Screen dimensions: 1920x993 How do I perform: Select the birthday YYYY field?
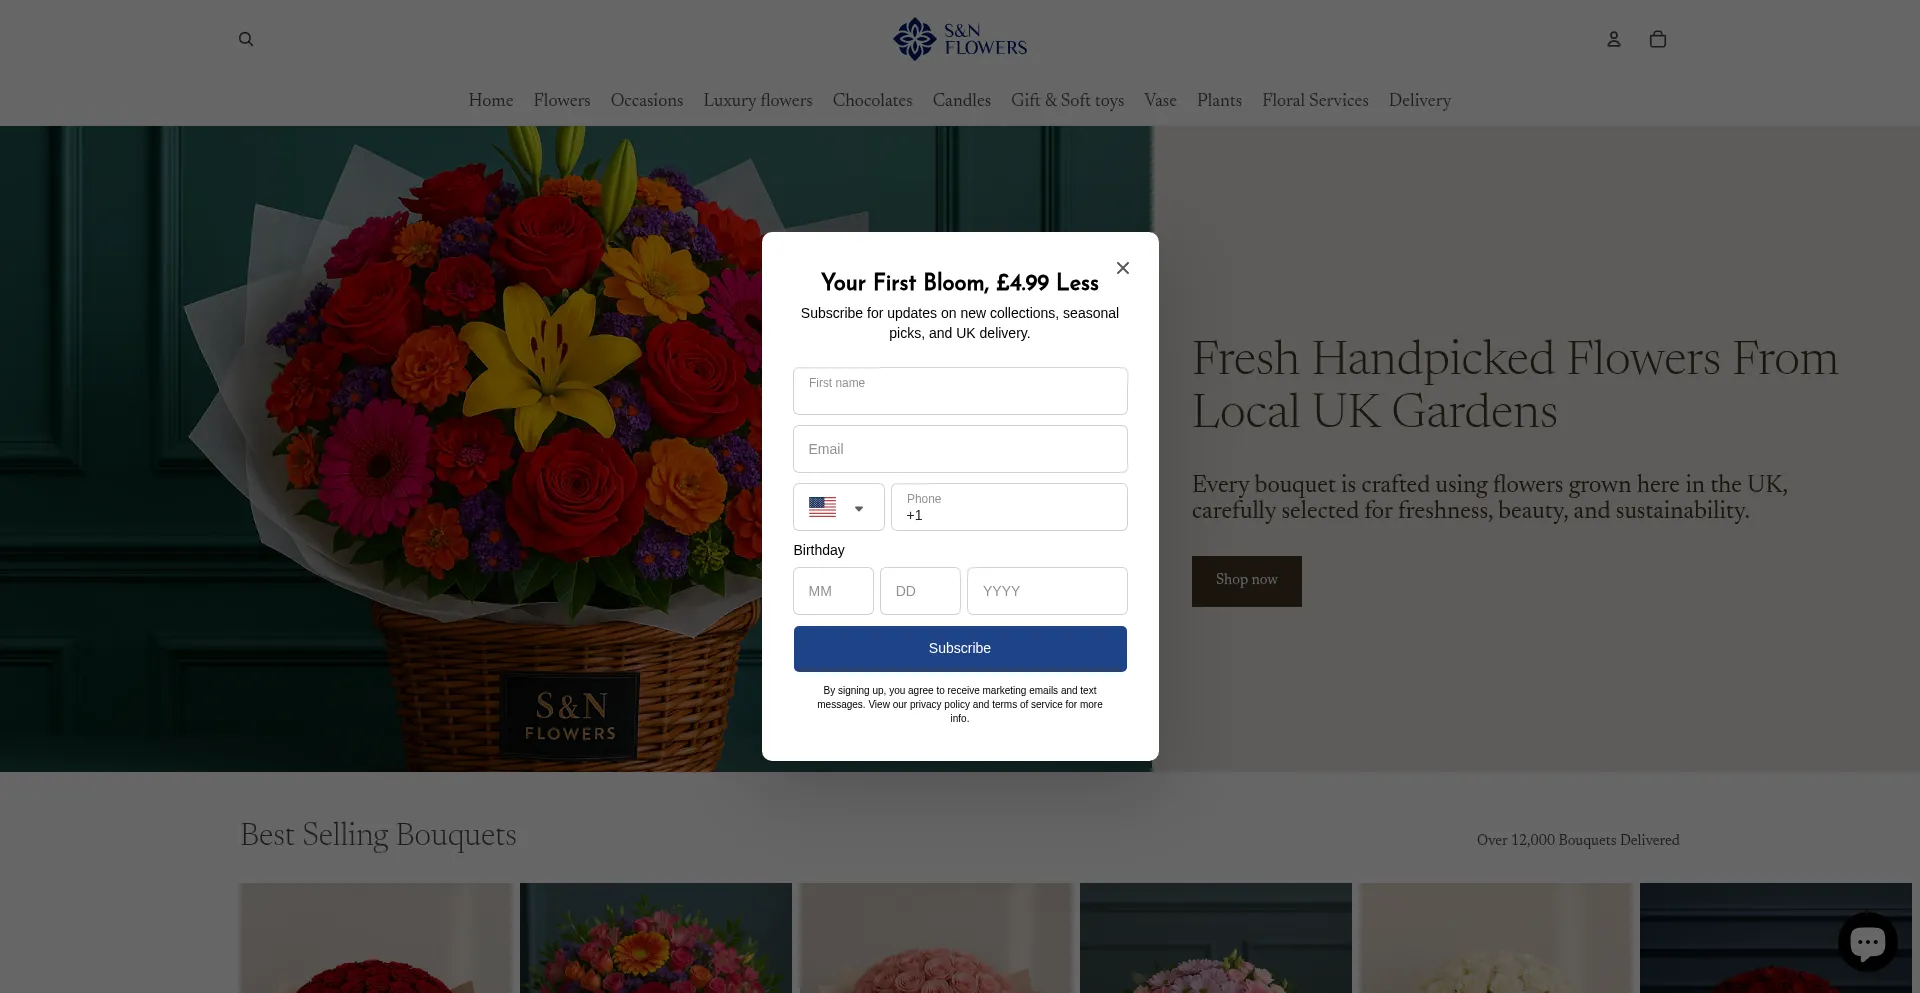point(1047,591)
